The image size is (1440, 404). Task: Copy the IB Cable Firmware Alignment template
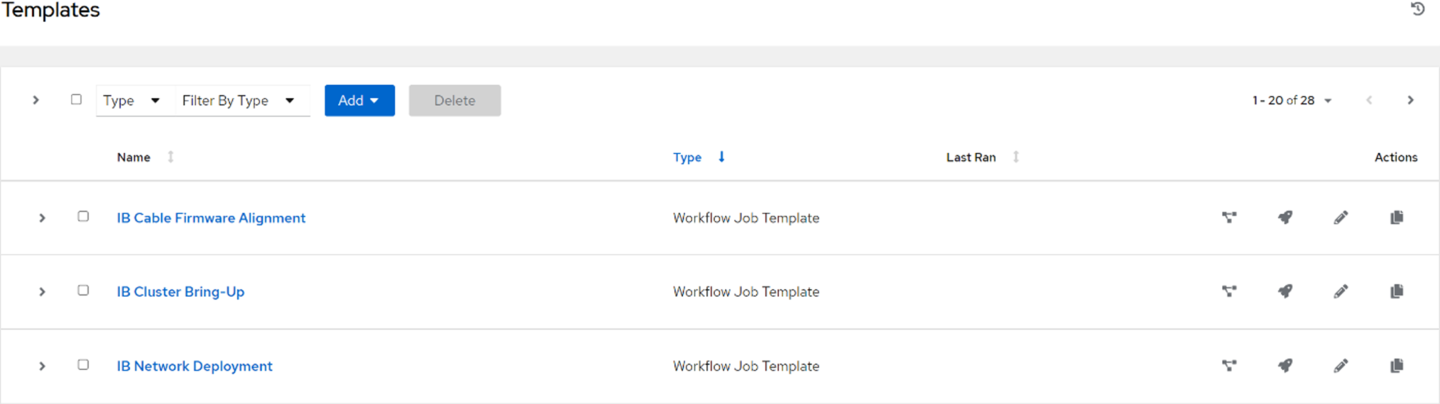tap(1397, 218)
